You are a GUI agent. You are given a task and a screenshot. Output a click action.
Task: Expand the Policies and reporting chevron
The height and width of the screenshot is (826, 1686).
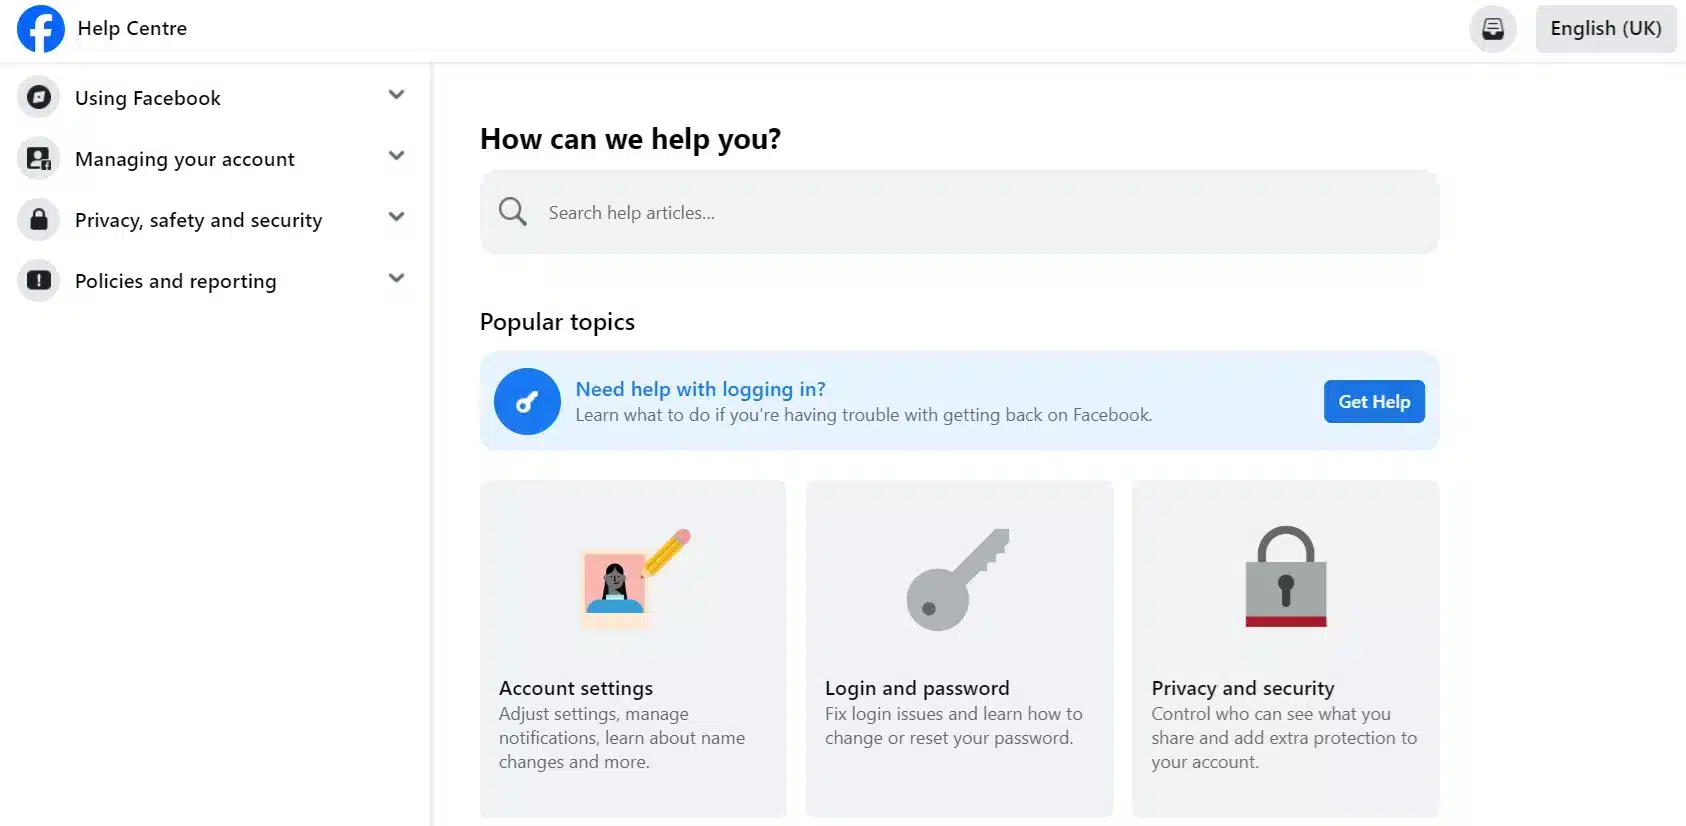tap(396, 278)
